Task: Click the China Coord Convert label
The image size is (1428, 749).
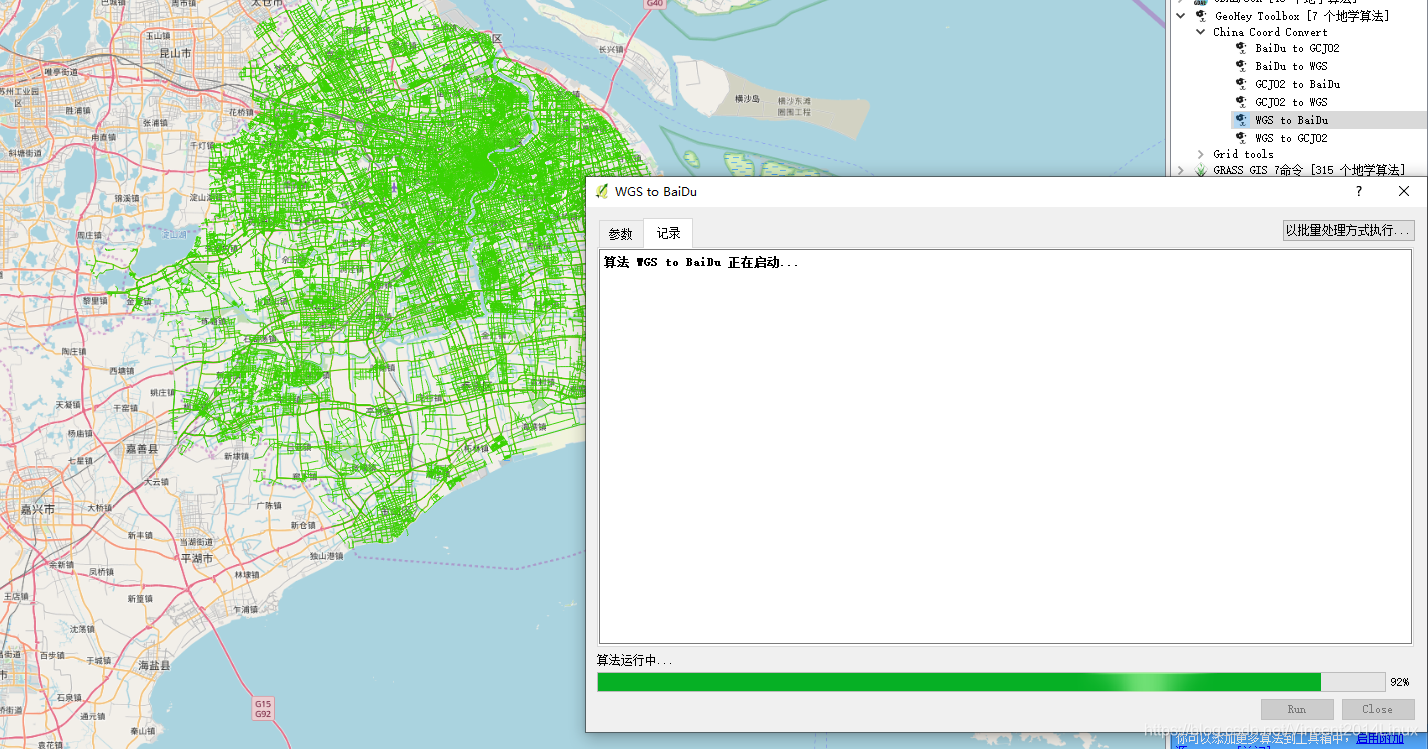Action: coord(1270,32)
